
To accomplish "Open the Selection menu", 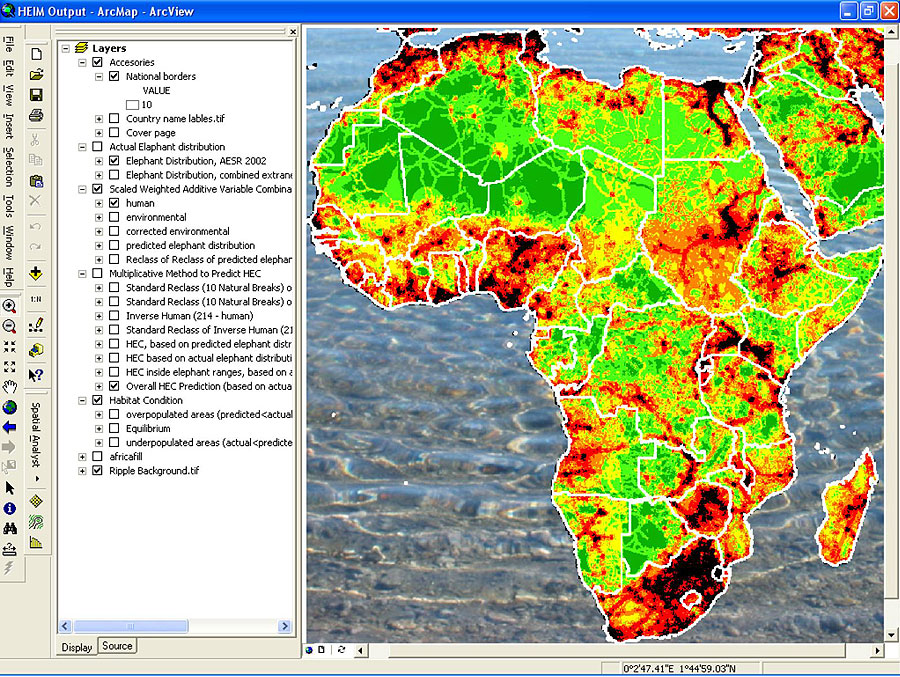I will (x=8, y=167).
